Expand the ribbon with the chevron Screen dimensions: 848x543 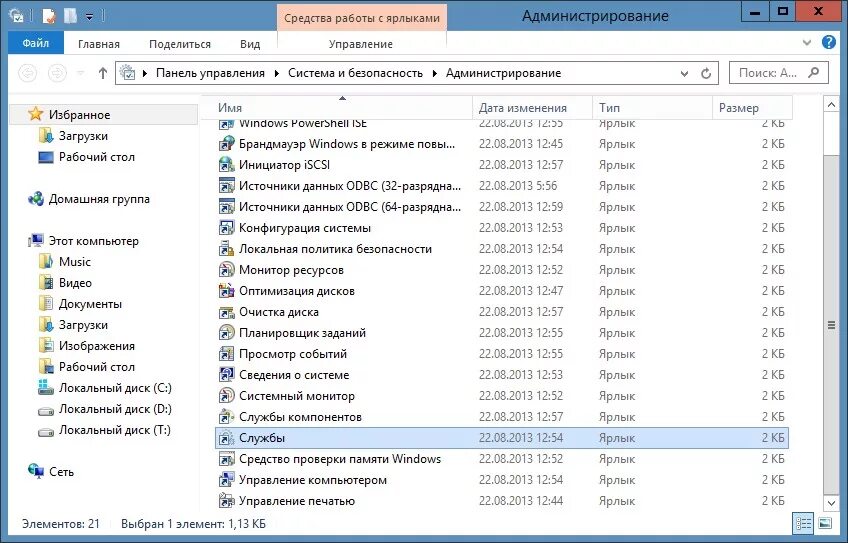807,43
